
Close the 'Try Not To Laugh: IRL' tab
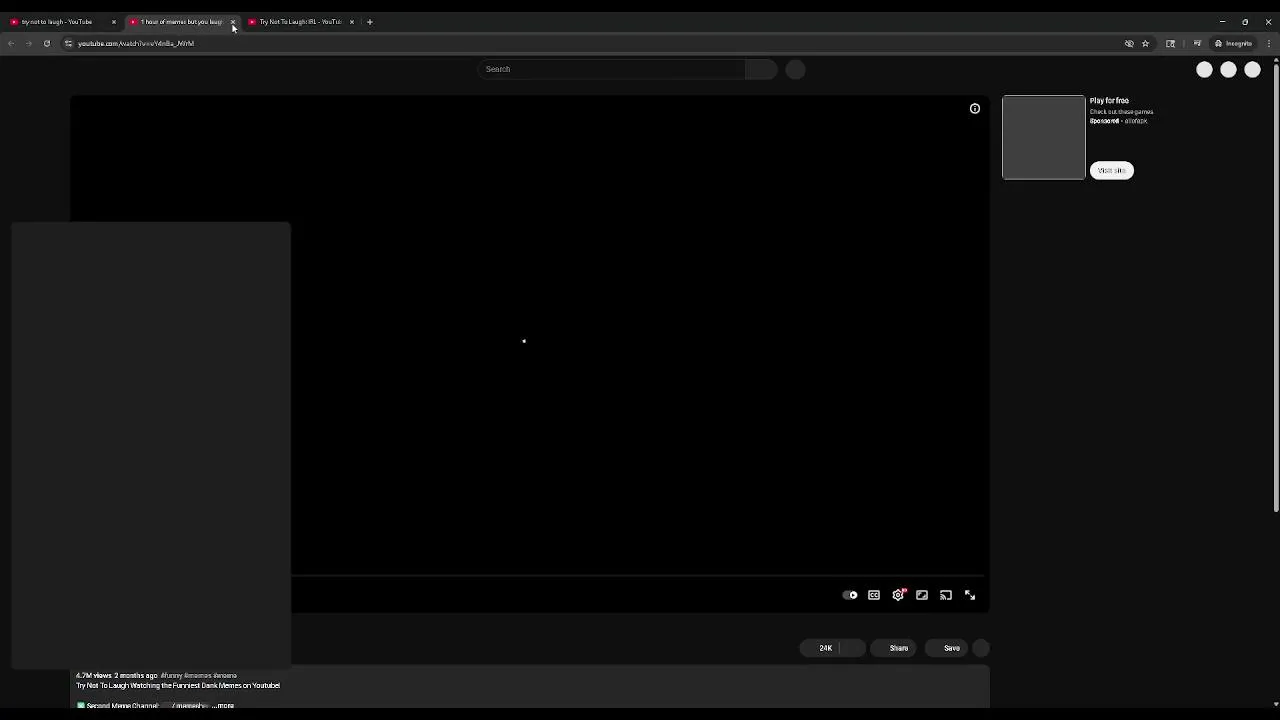[x=352, y=22]
